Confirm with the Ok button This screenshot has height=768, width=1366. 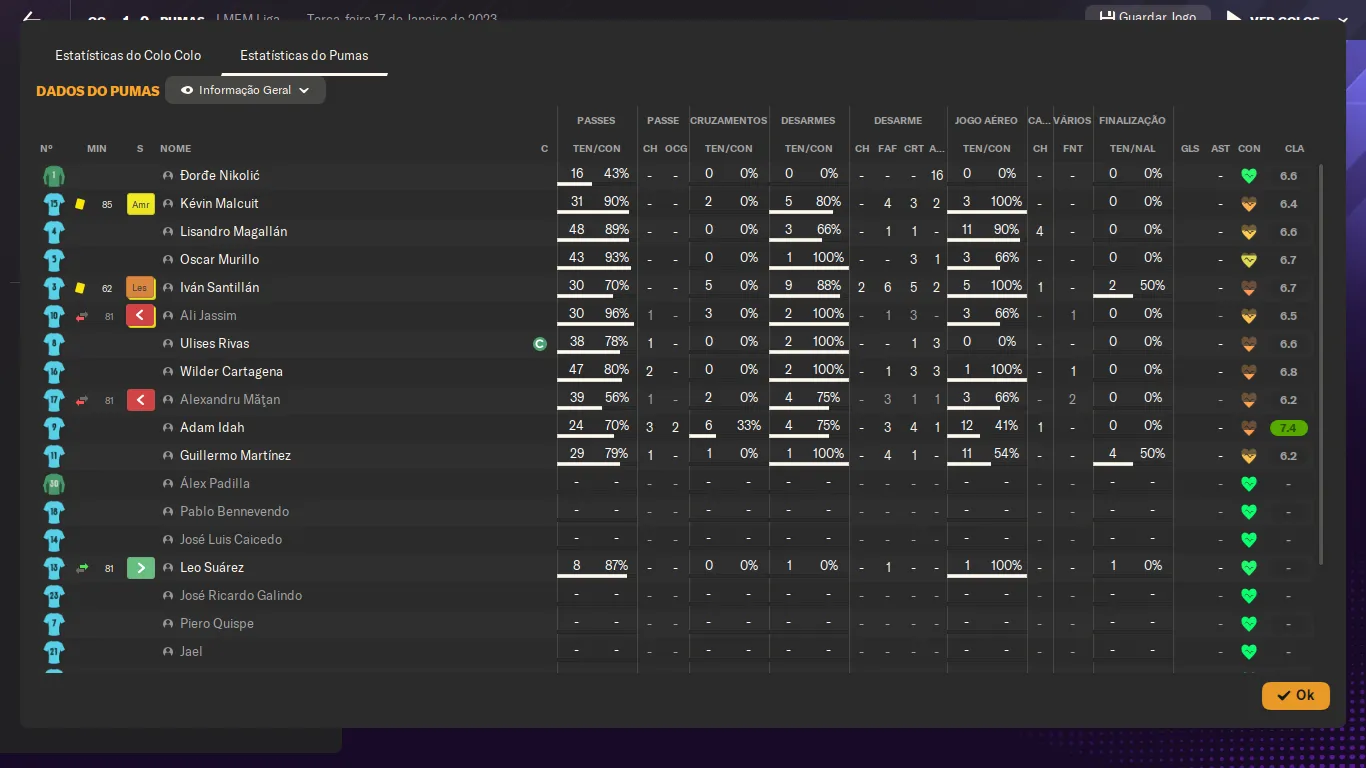pos(1295,695)
